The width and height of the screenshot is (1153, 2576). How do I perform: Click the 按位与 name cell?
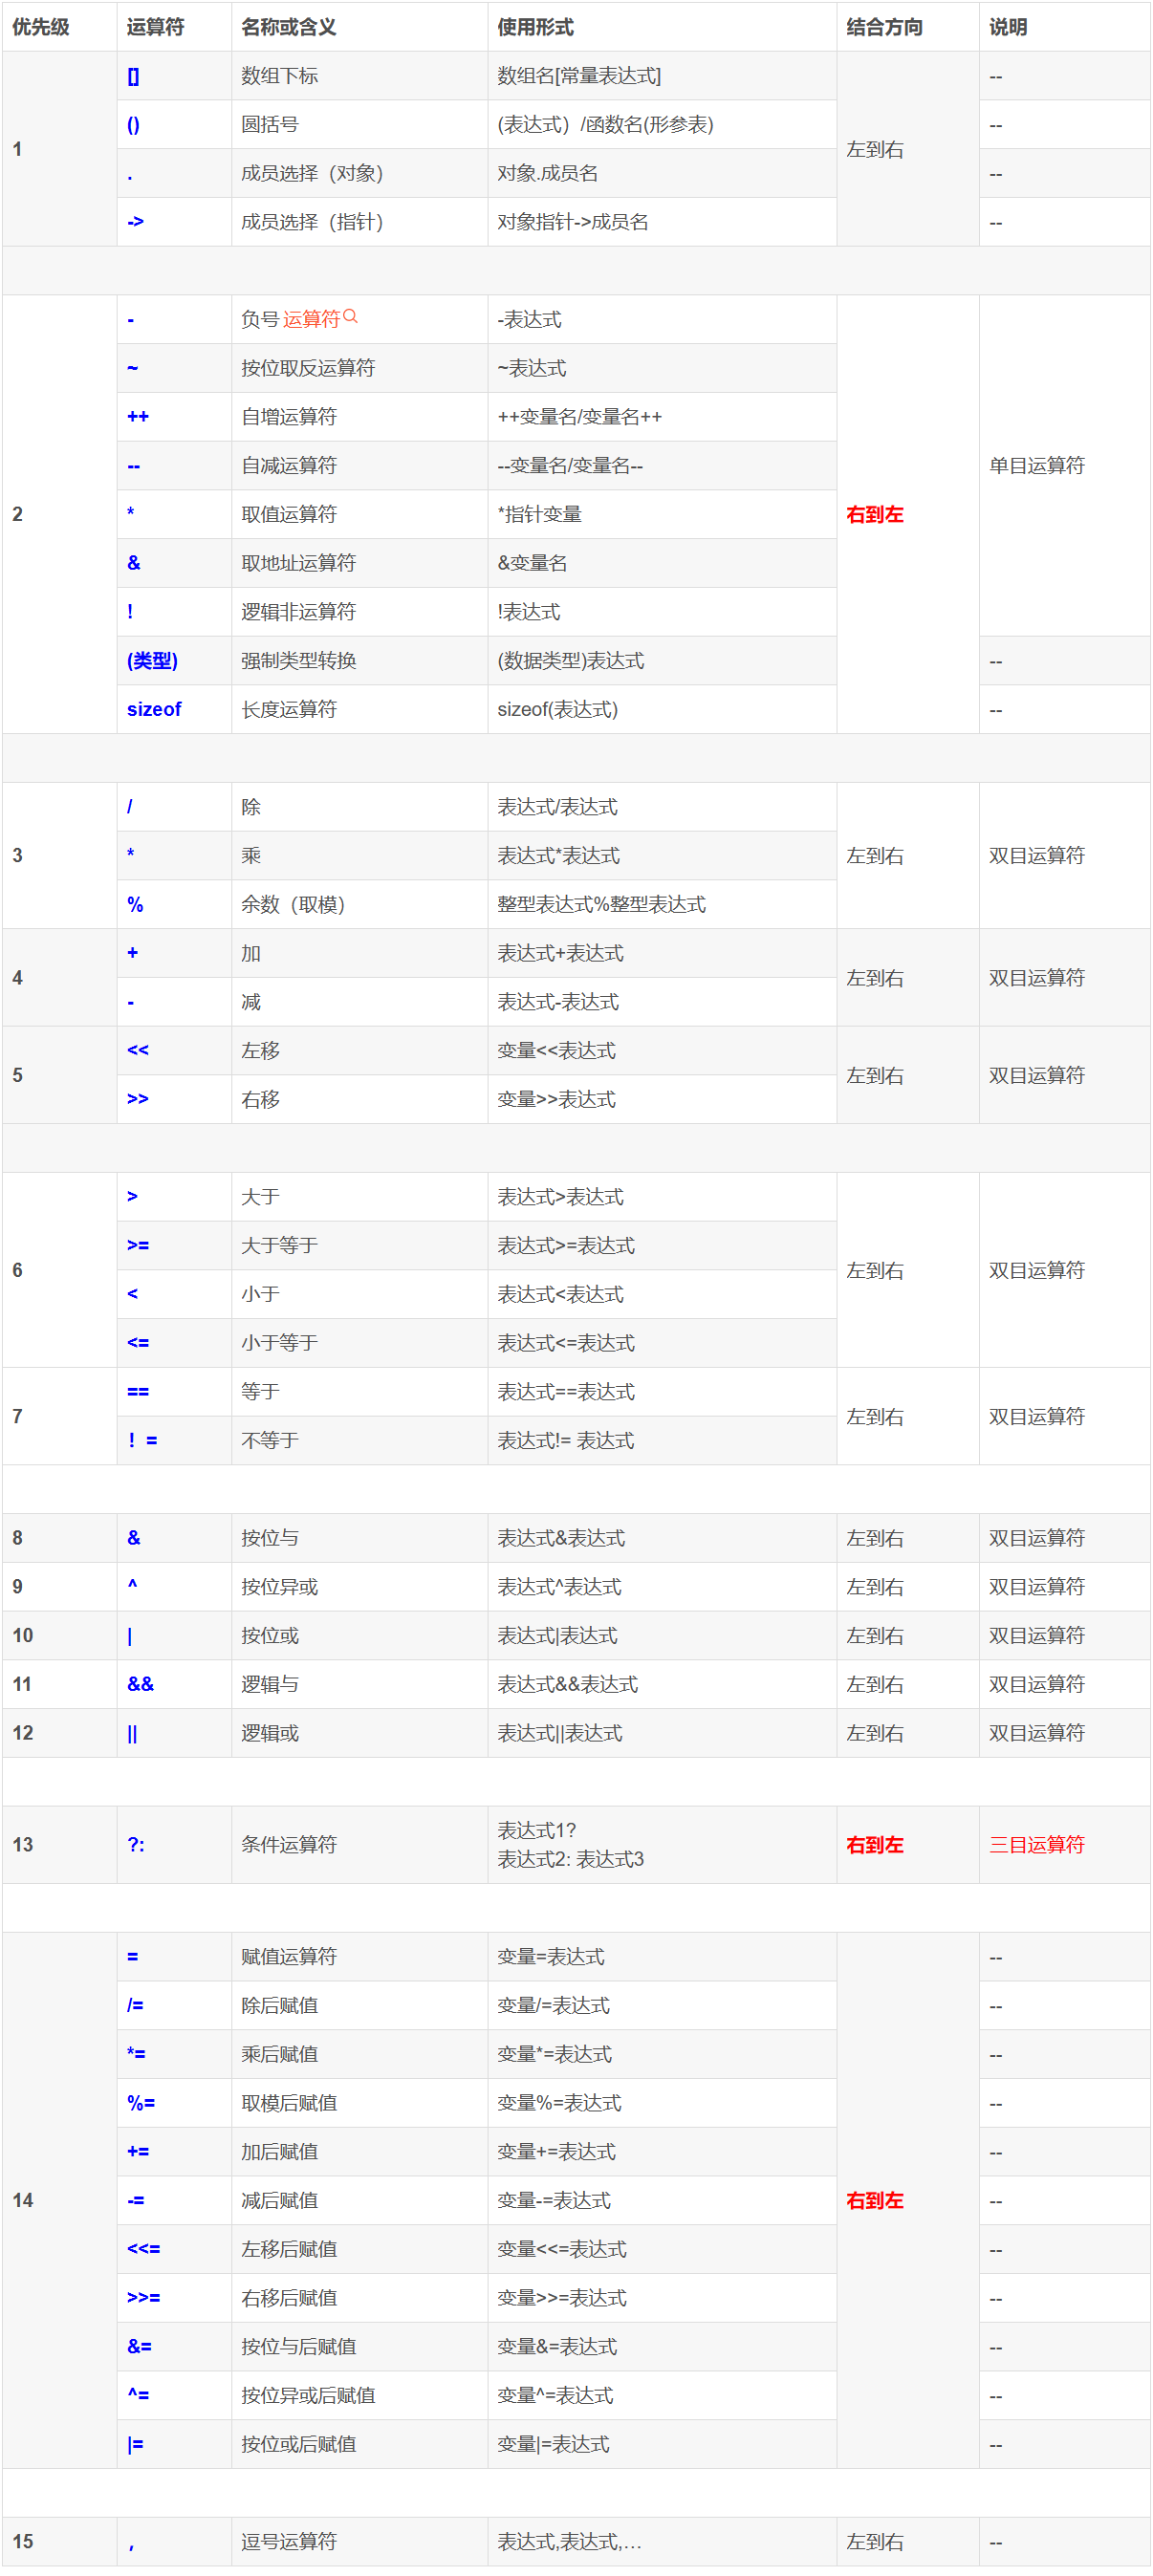(359, 1538)
